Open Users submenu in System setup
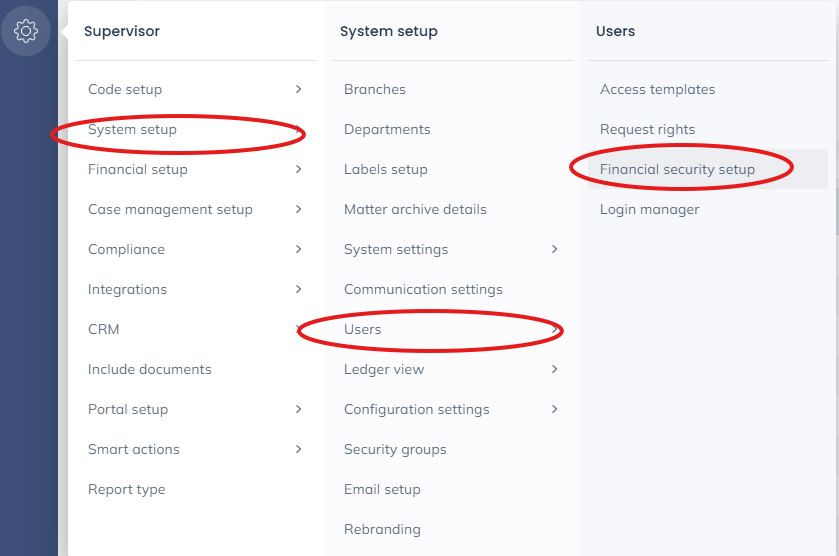Image resolution: width=839 pixels, height=556 pixels. tap(362, 329)
